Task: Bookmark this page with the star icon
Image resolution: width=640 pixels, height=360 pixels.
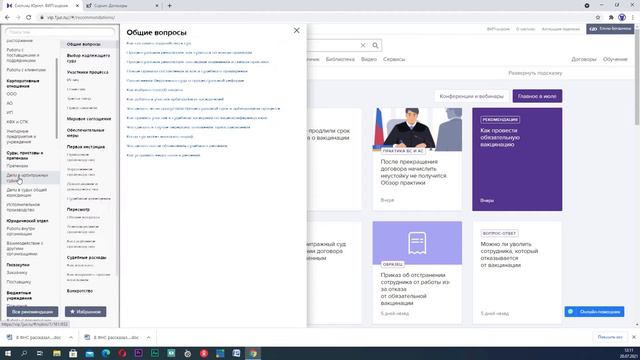Action: point(598,18)
